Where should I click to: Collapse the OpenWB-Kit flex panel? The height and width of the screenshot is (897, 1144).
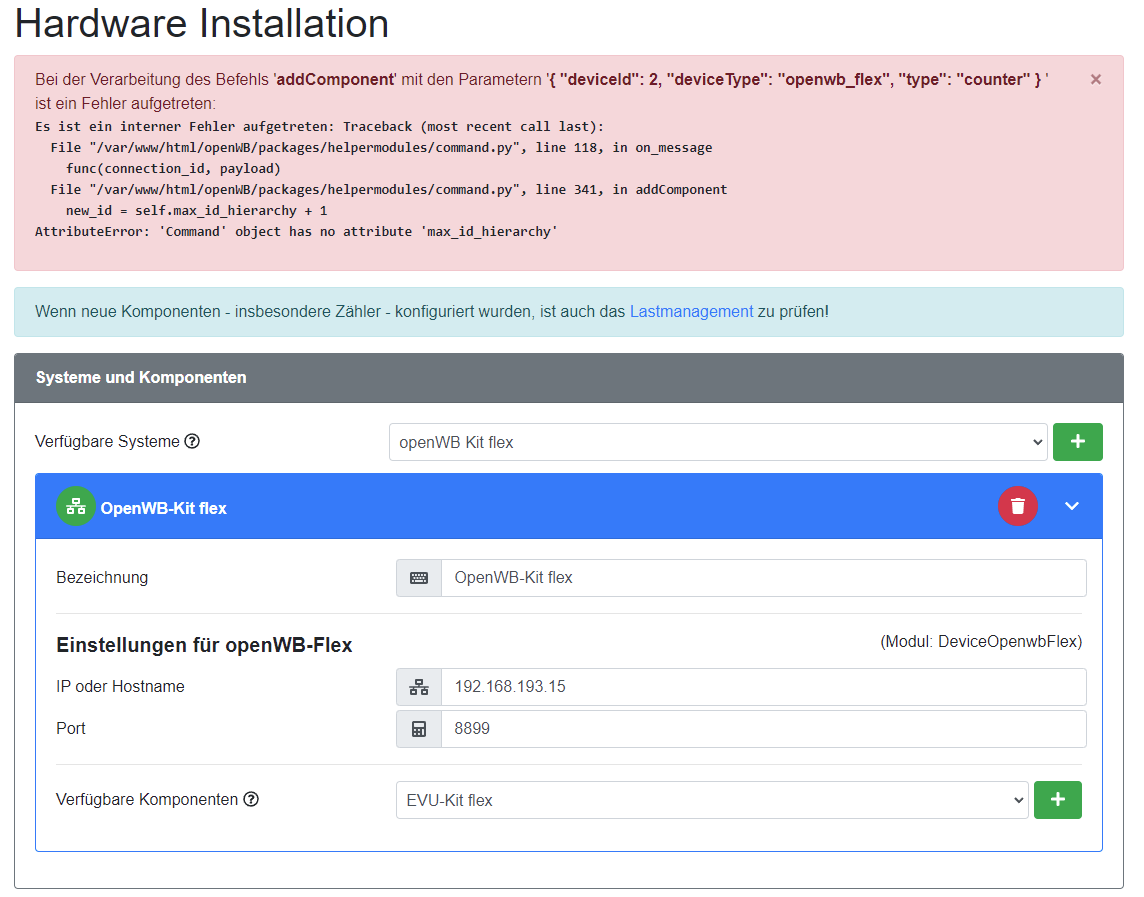tap(1072, 506)
